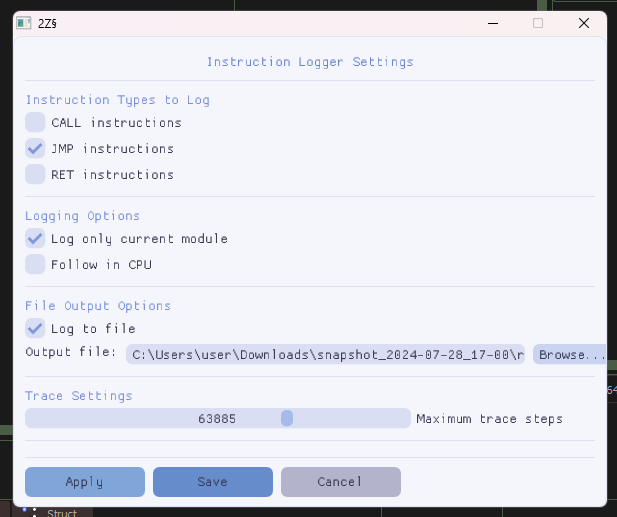Viewport: 617px width, 517px height.
Task: Click the Output file path field
Action: 326,355
